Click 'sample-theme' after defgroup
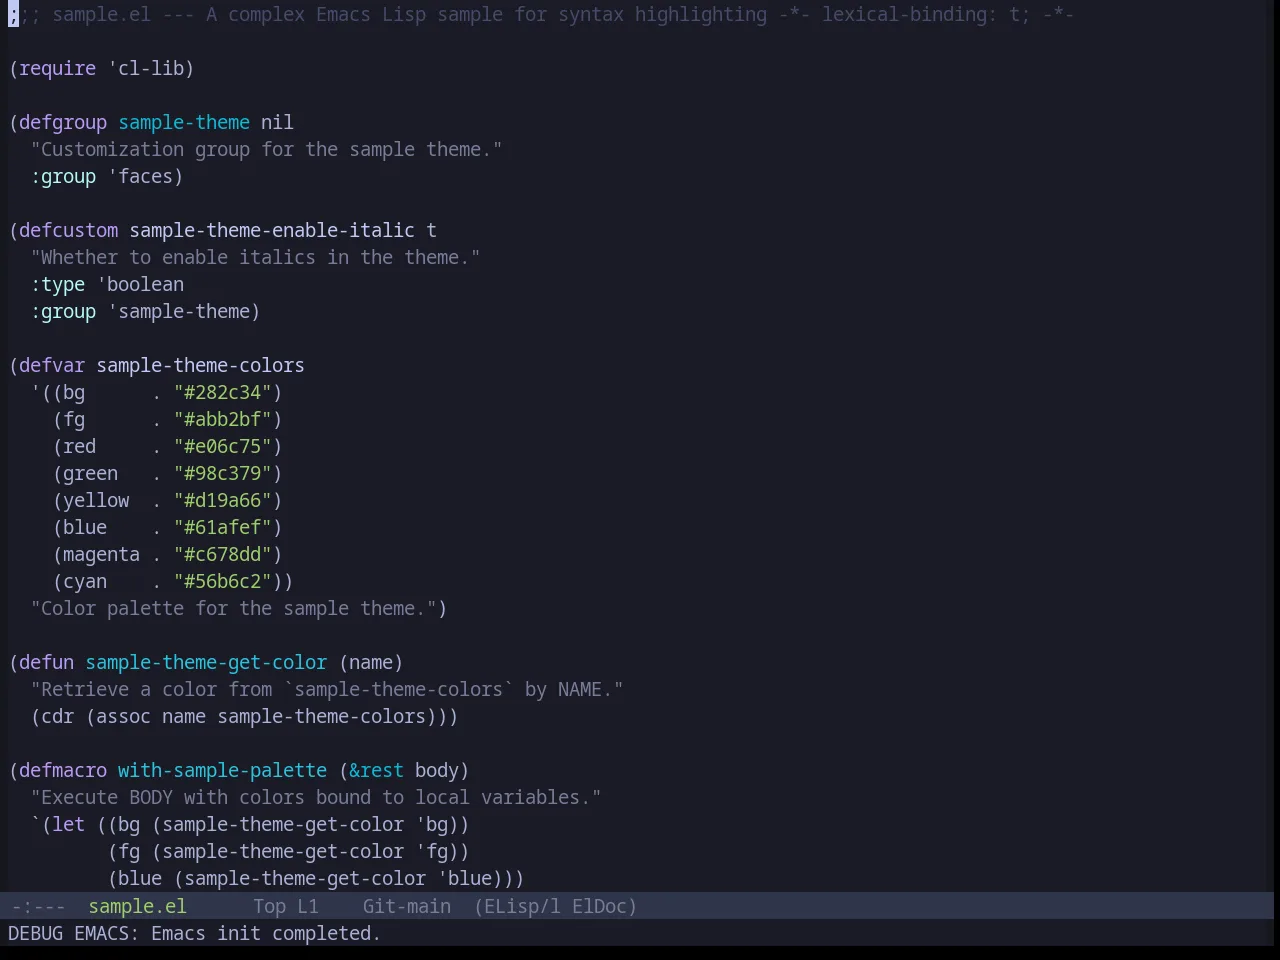 [184, 122]
